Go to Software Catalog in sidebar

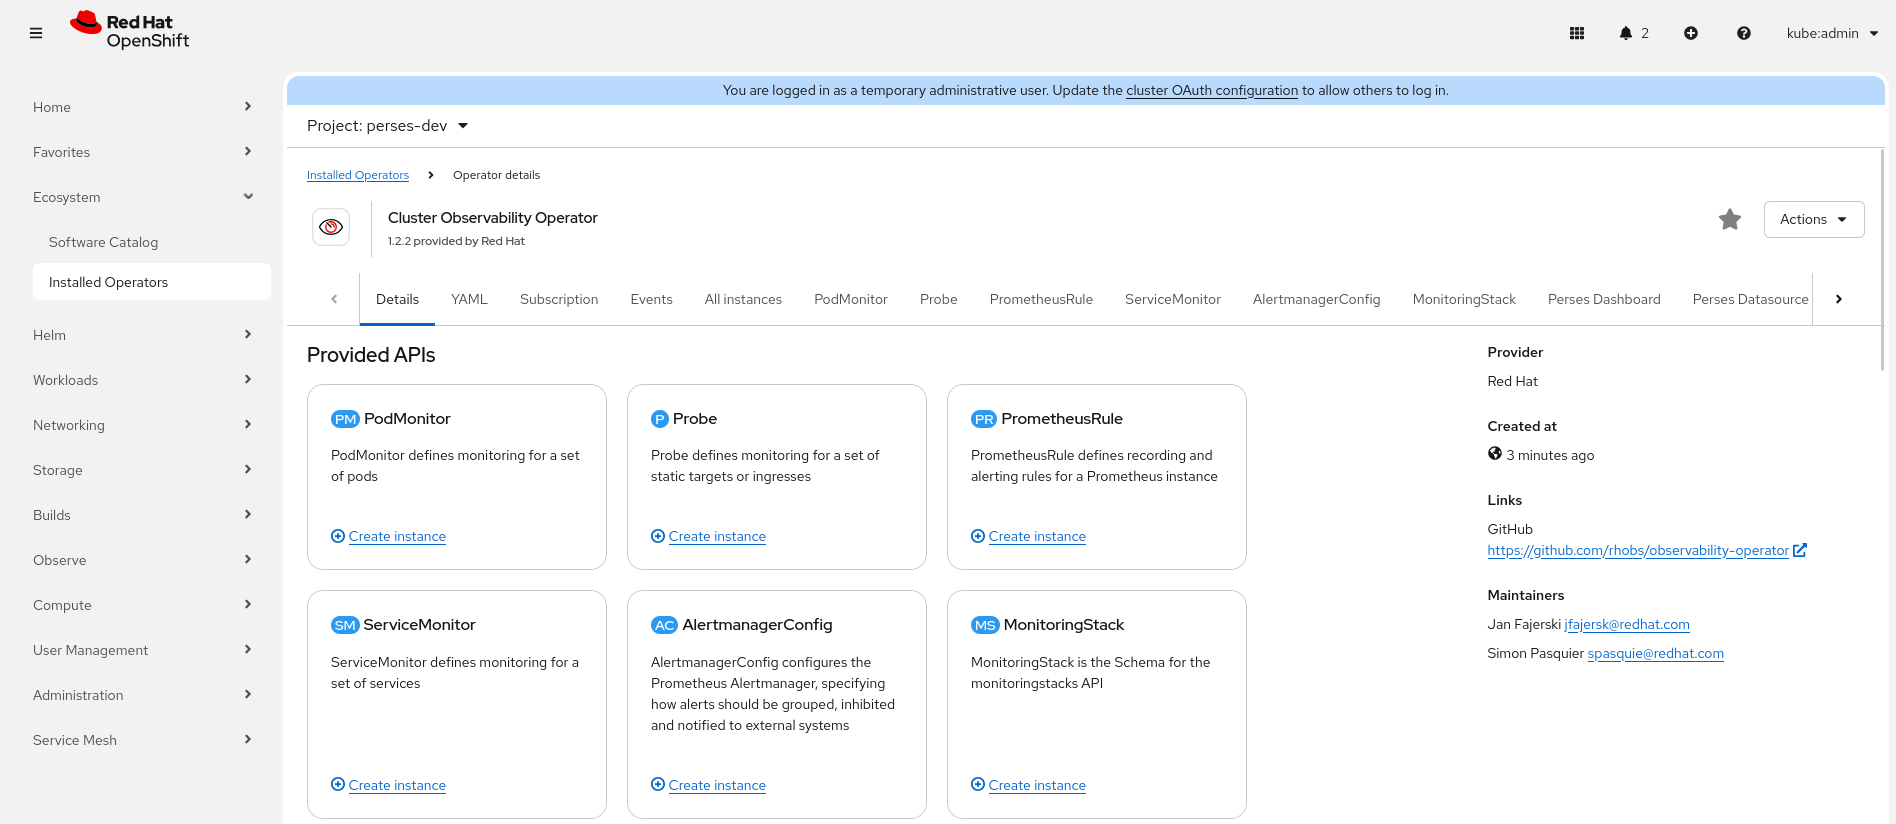pos(104,242)
